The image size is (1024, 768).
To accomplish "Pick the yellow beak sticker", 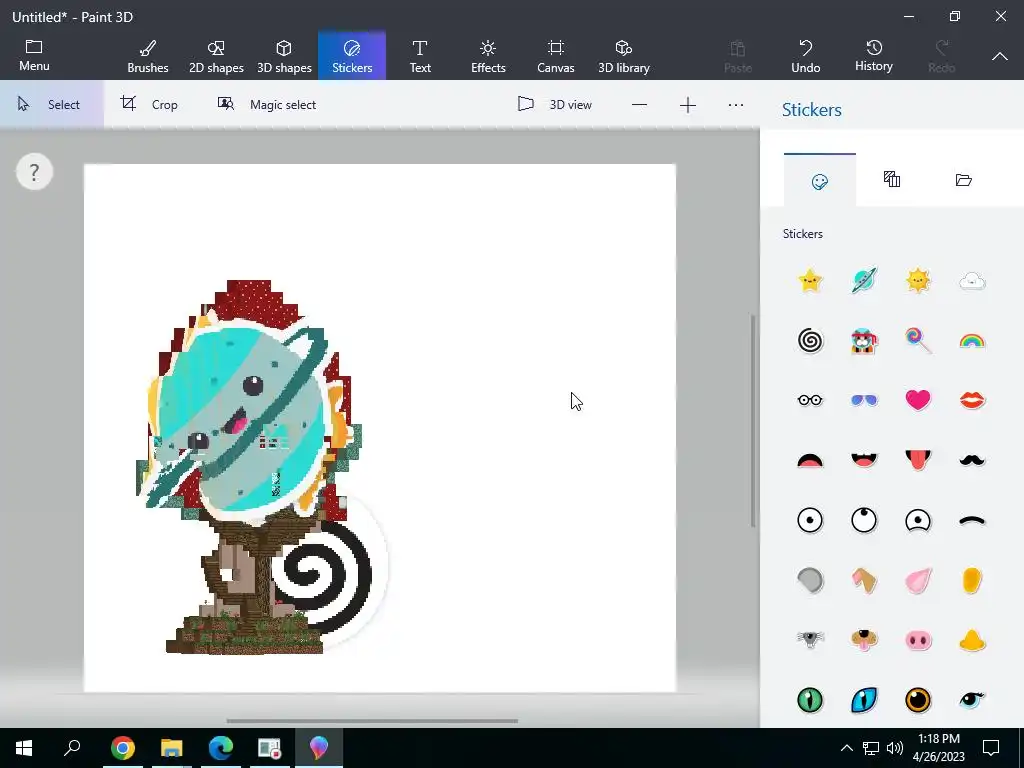I will (x=972, y=640).
